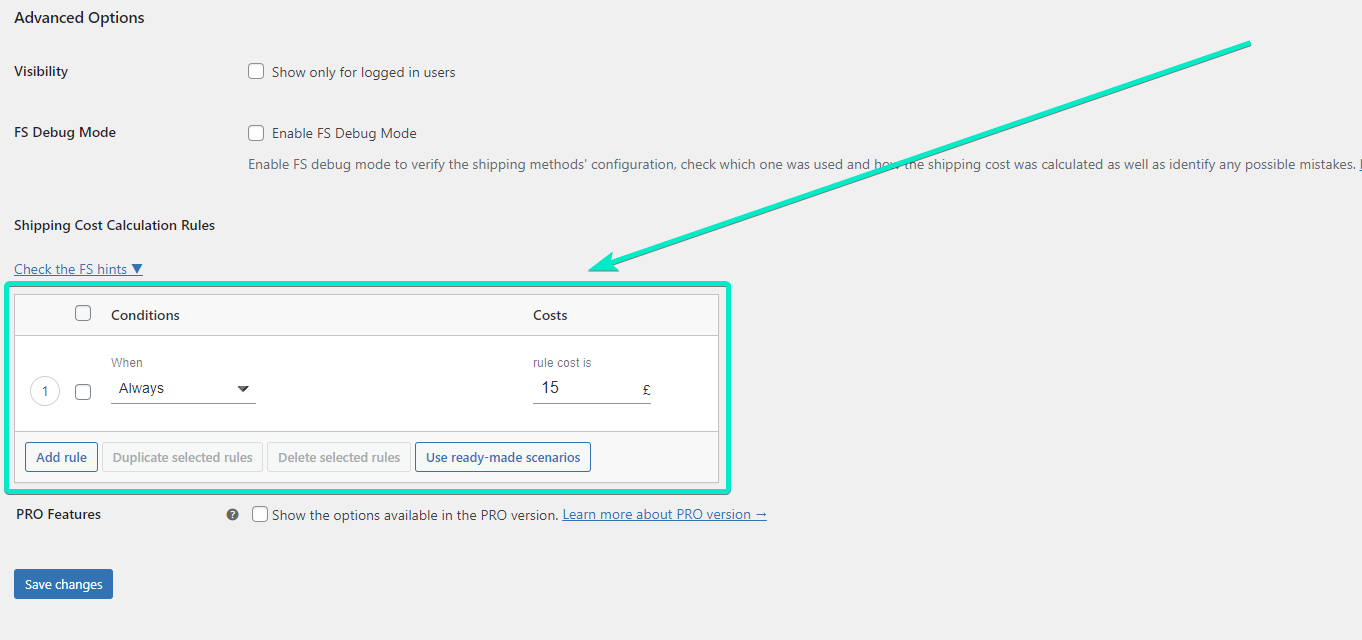Focus the rule cost field showing 15
Image resolution: width=1362 pixels, height=640 pixels.
tap(592, 388)
